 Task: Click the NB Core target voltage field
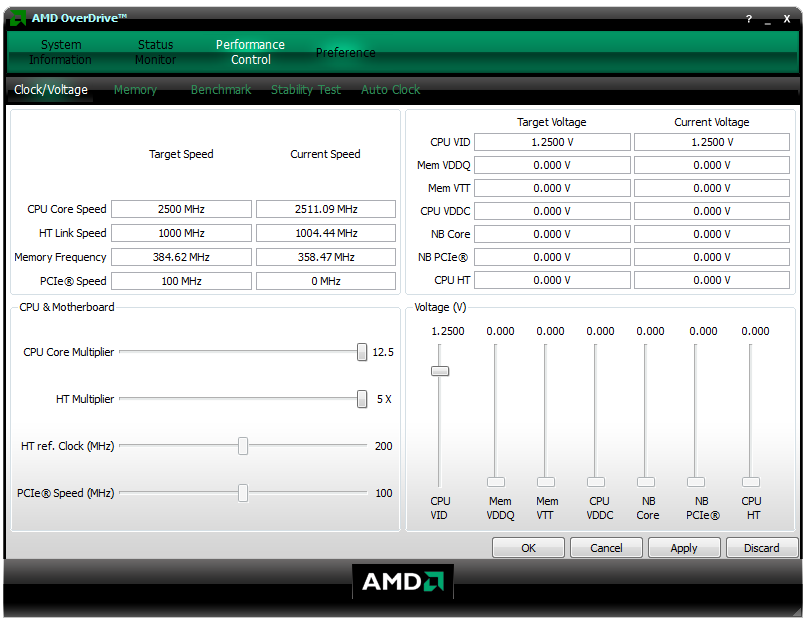pyautogui.click(x=552, y=234)
